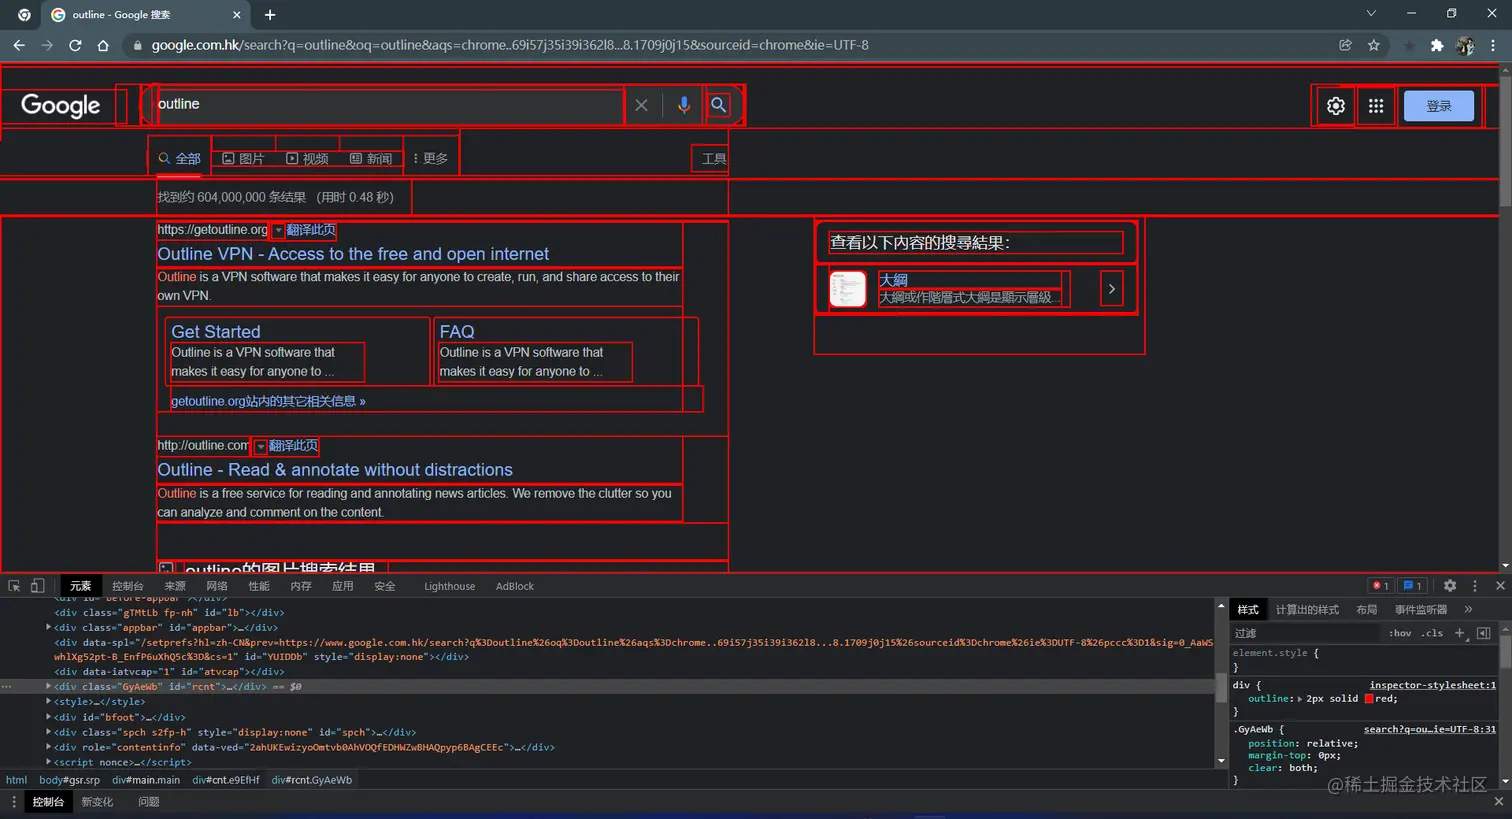Viewport: 1512px width, 819px height.
Task: Expand the rcnt GyAeWb div node
Action: tap(49, 687)
